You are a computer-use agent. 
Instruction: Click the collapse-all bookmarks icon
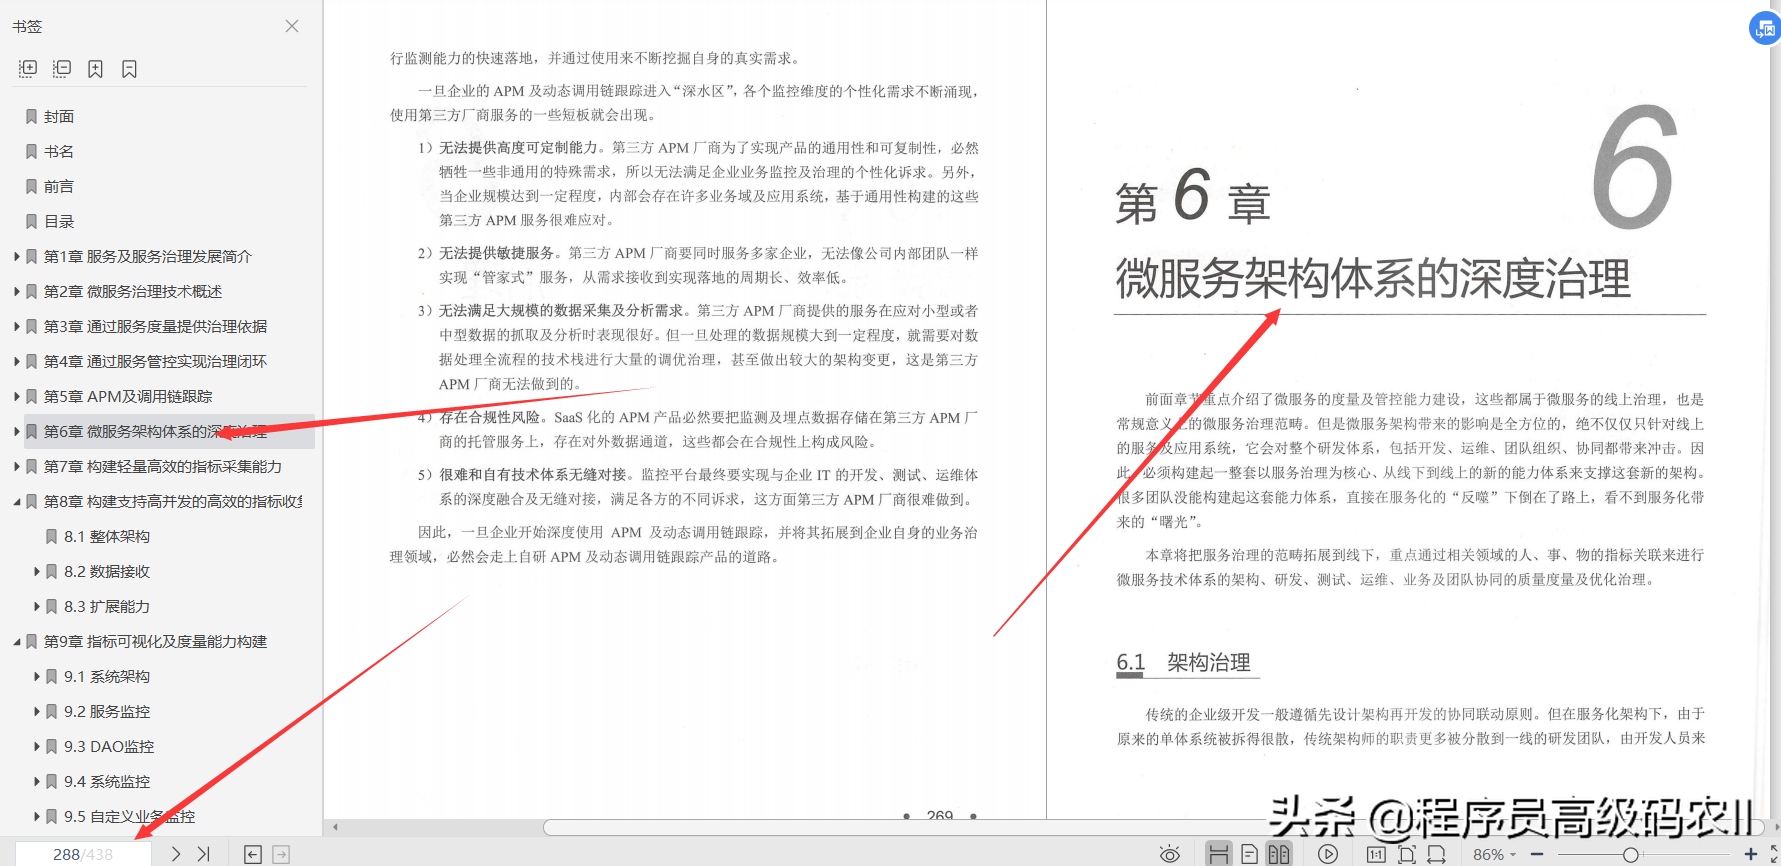point(62,68)
